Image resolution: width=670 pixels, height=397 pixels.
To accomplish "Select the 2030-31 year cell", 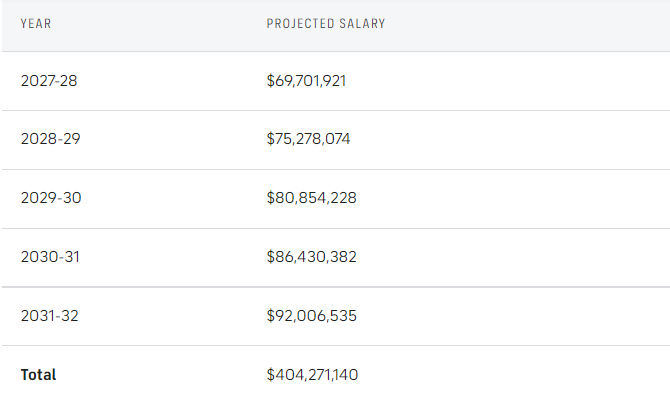I will coord(50,257).
